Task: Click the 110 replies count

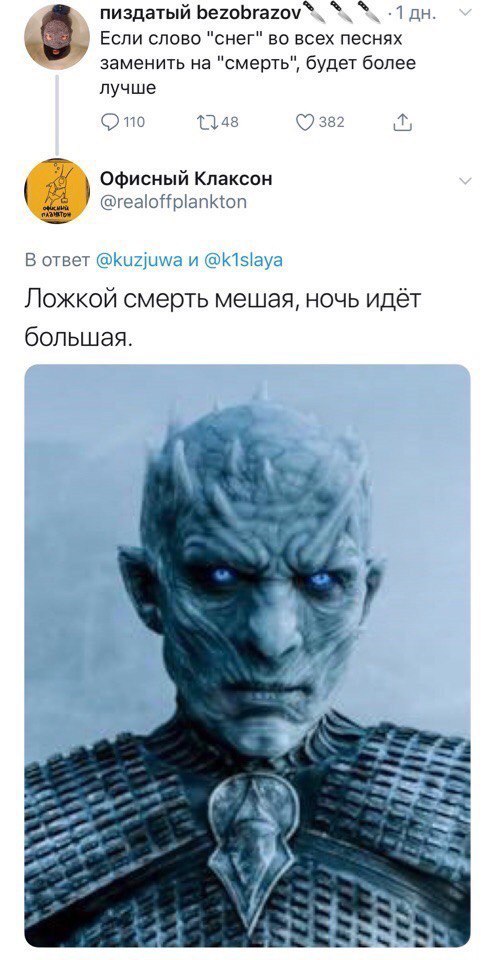Action: (x=134, y=122)
